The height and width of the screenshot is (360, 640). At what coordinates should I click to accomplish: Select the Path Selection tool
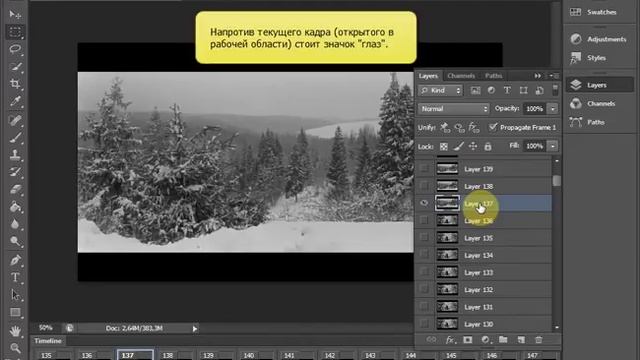[15, 295]
